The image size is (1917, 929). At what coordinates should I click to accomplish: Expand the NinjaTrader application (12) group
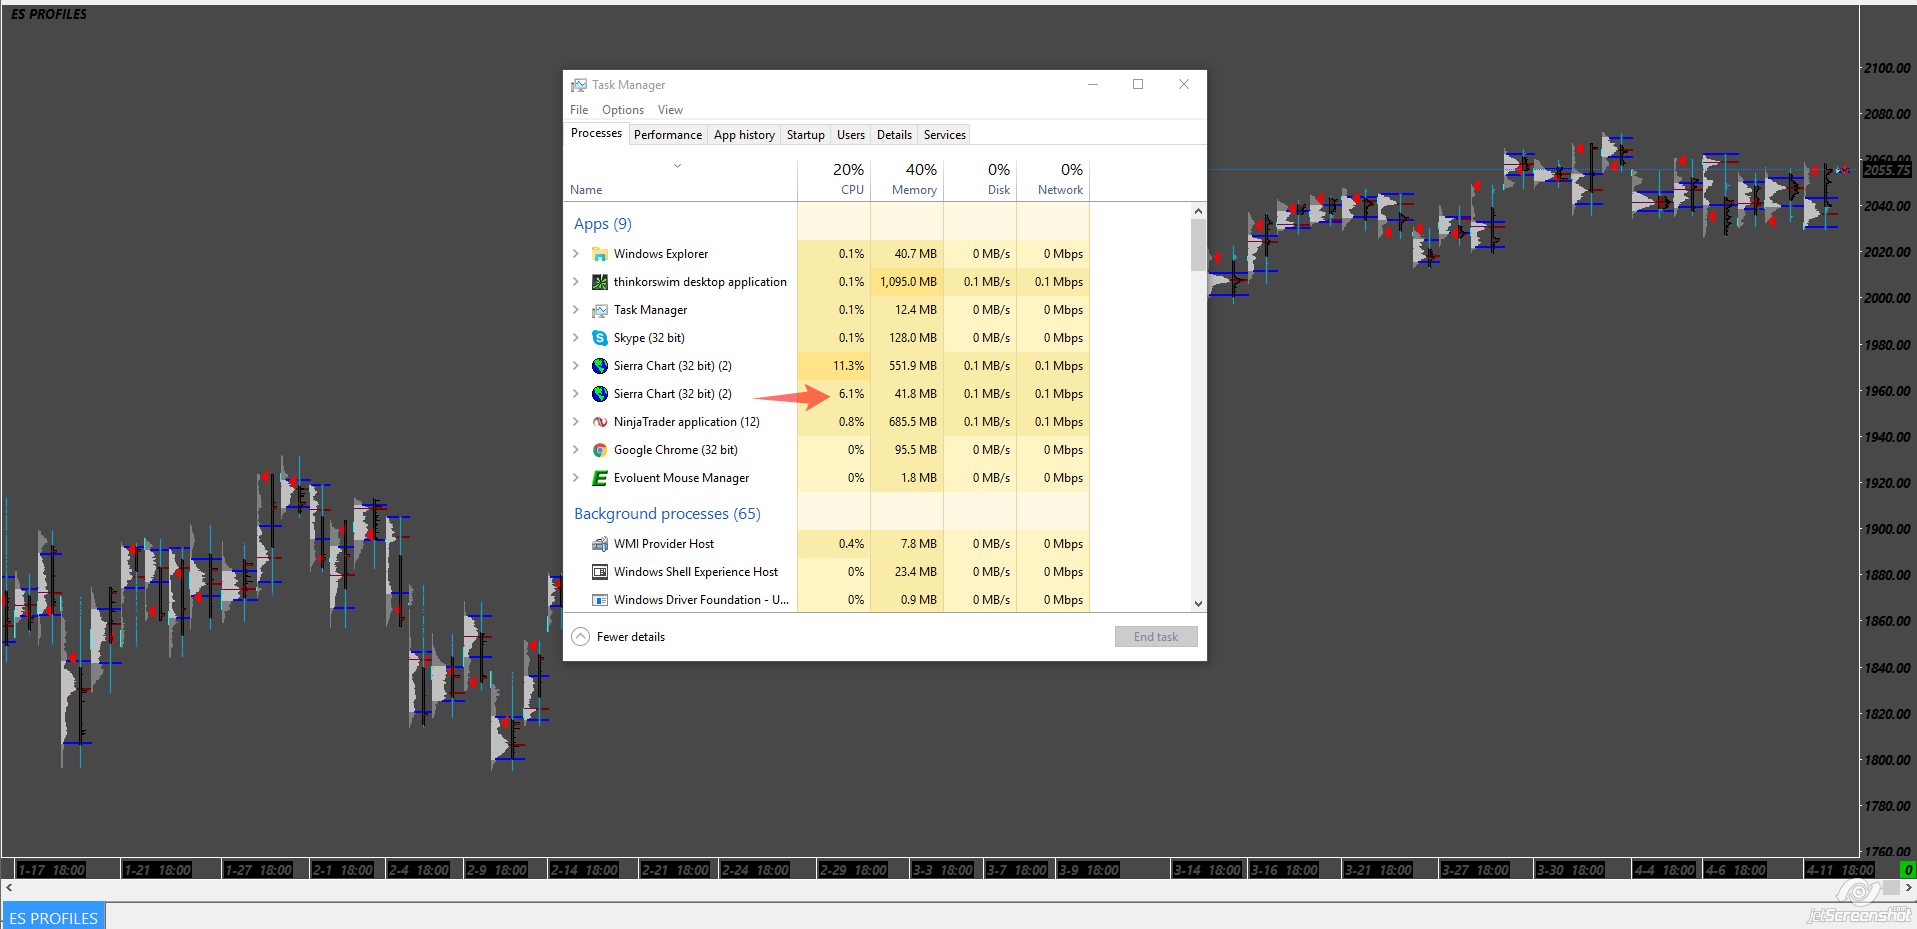click(576, 422)
